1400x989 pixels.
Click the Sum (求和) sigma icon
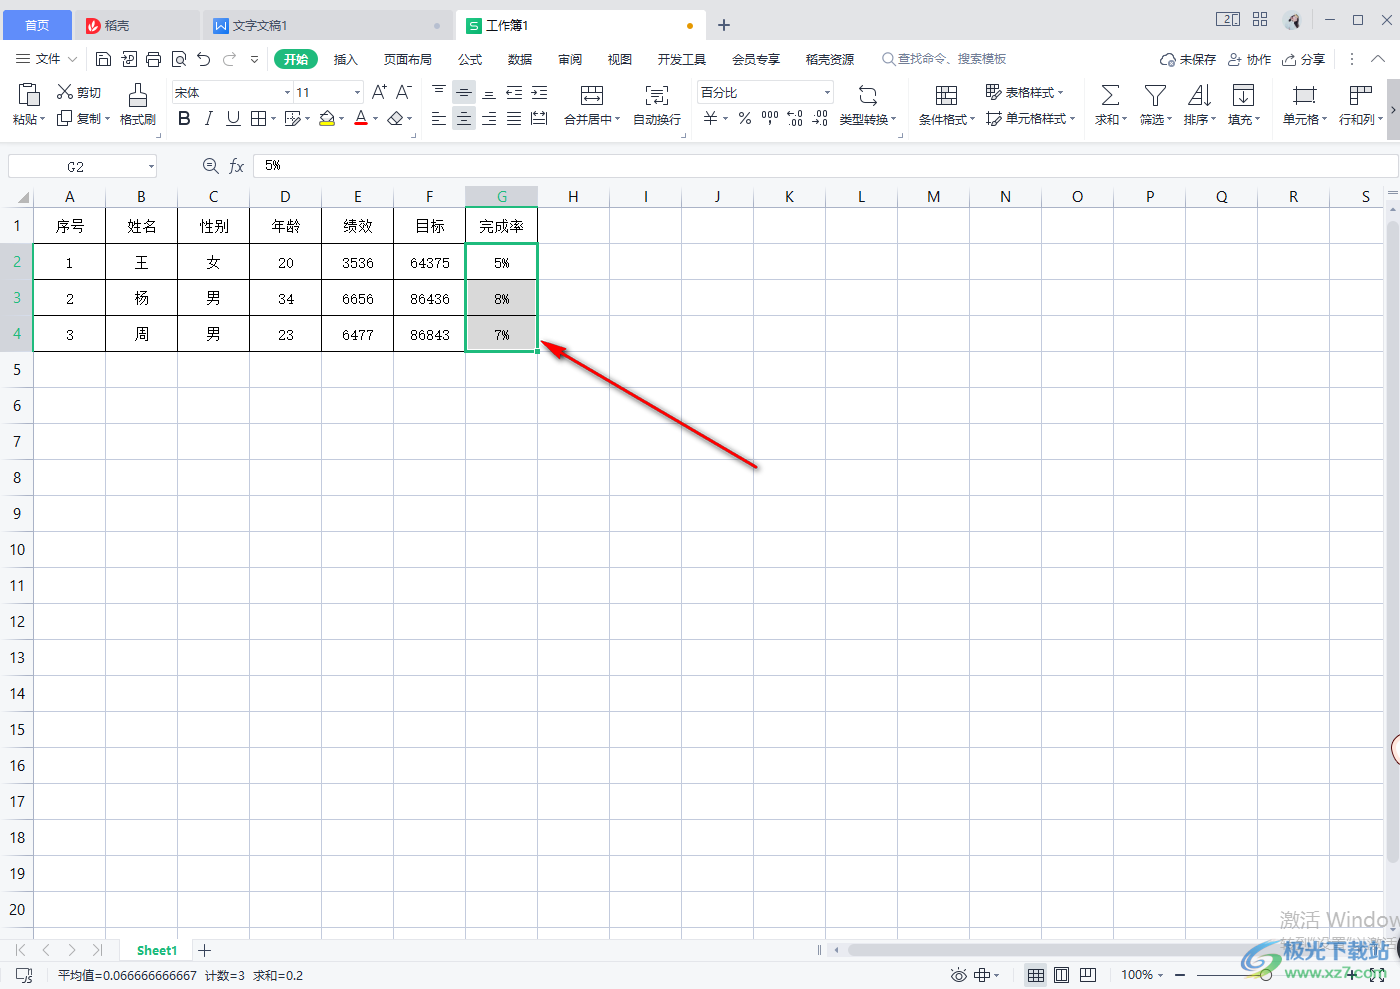click(1110, 95)
